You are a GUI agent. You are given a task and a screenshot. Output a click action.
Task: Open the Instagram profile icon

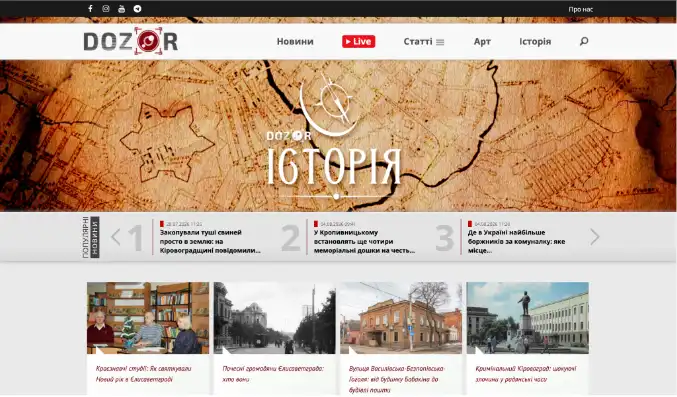pyautogui.click(x=106, y=9)
